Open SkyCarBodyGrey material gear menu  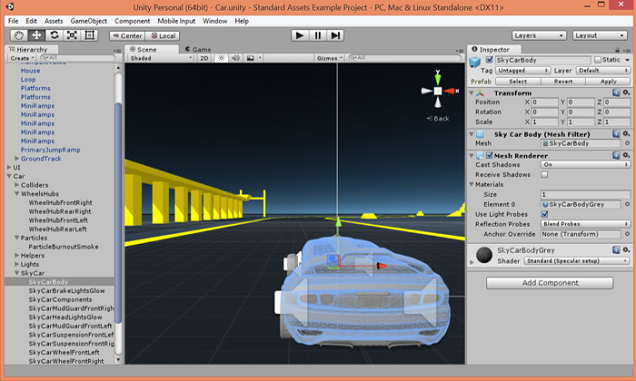pos(626,250)
